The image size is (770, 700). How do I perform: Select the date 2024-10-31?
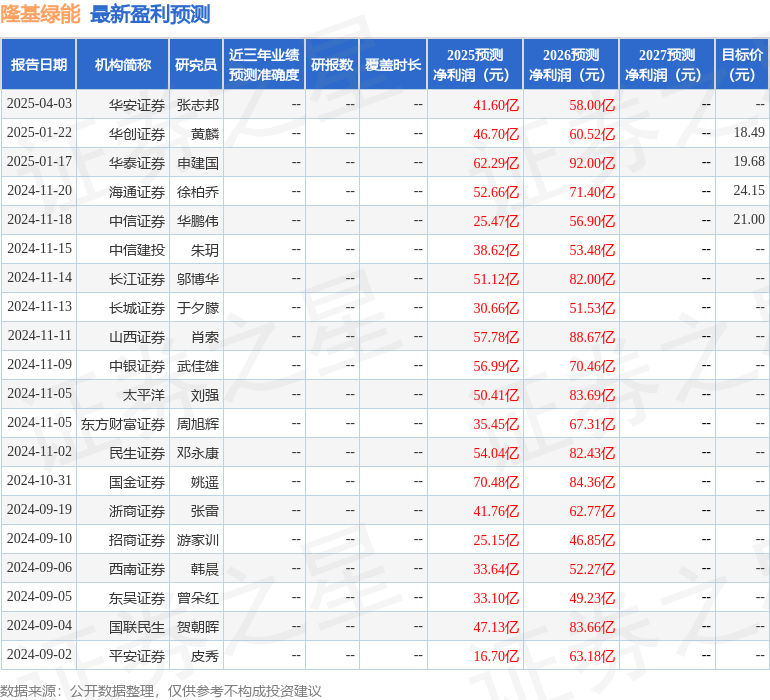pos(39,480)
